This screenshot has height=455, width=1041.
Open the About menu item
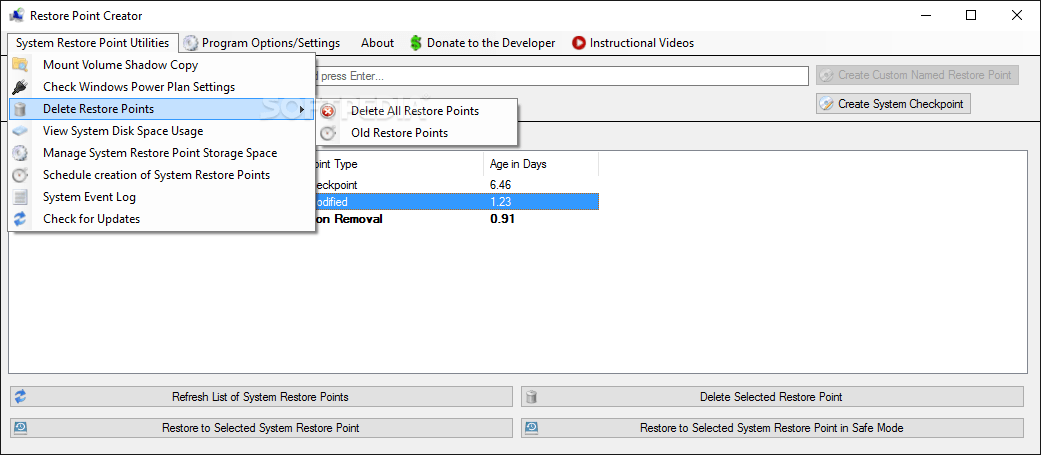(x=377, y=43)
